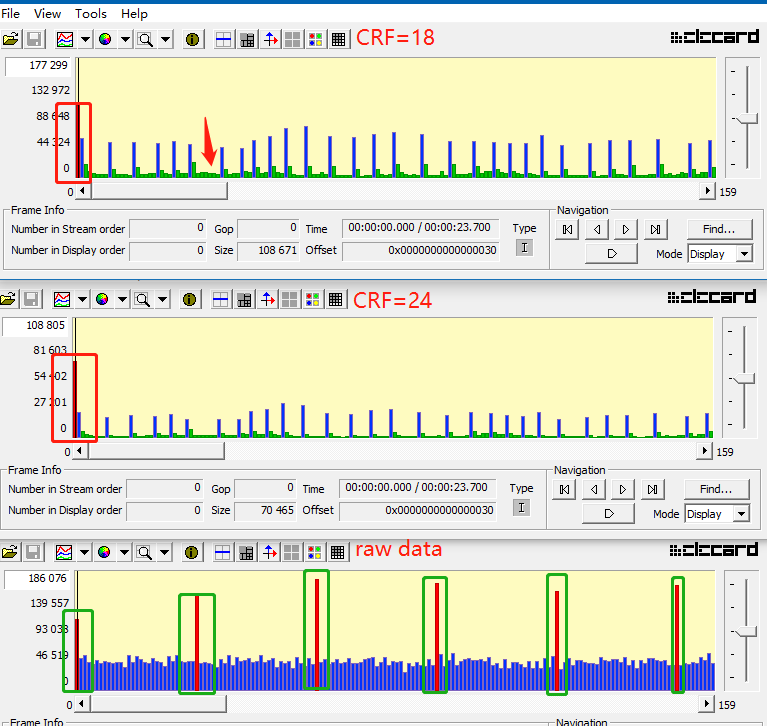Click left scroll arrow under CRF=24 chart
Image resolution: width=767 pixels, height=726 pixels.
(80, 451)
